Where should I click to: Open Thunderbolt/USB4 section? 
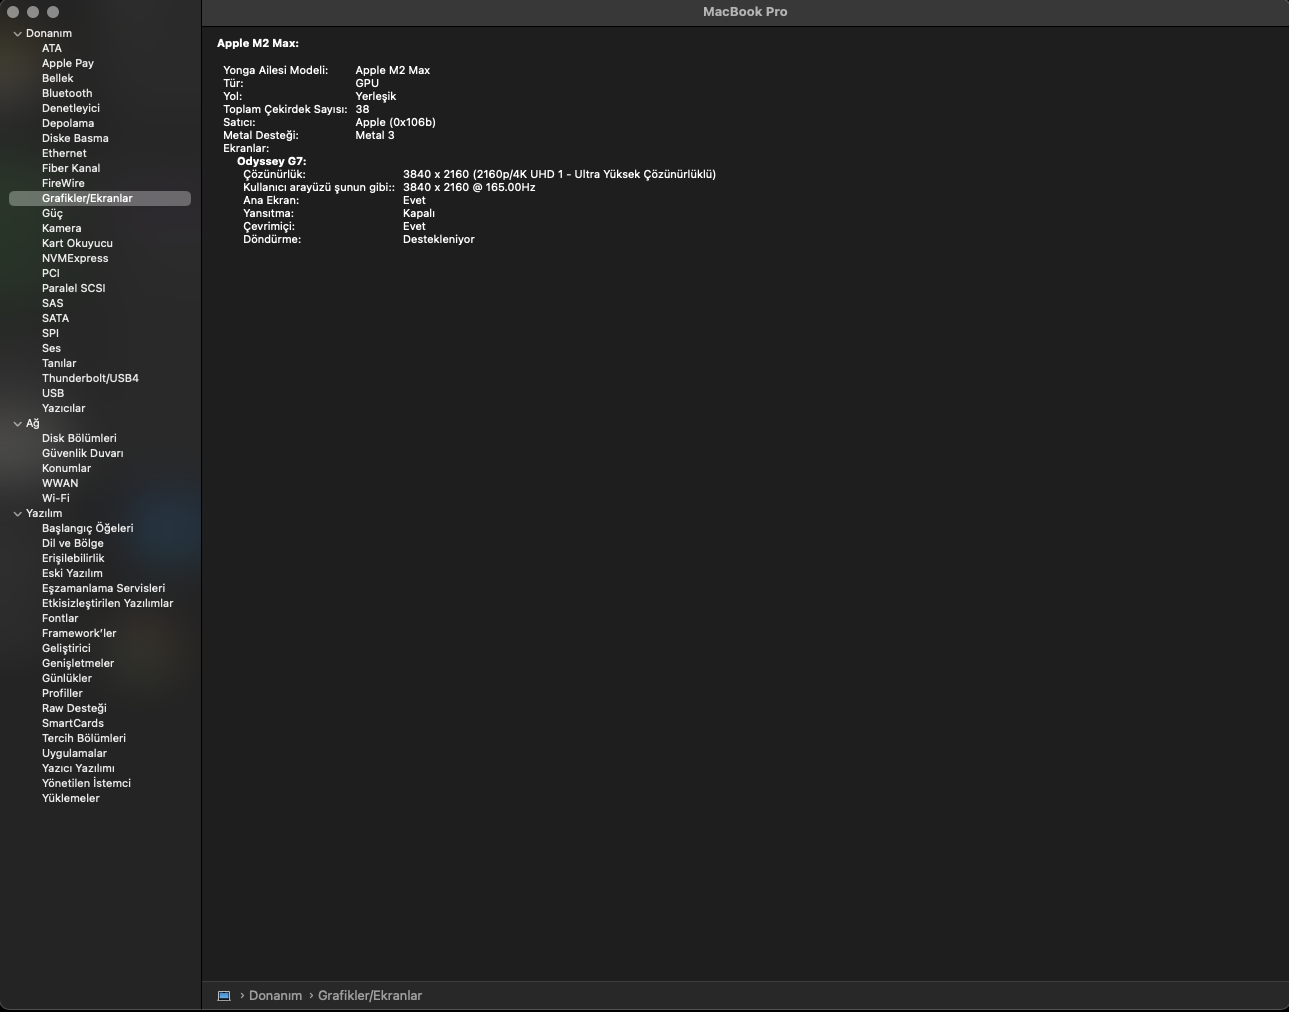[90, 378]
